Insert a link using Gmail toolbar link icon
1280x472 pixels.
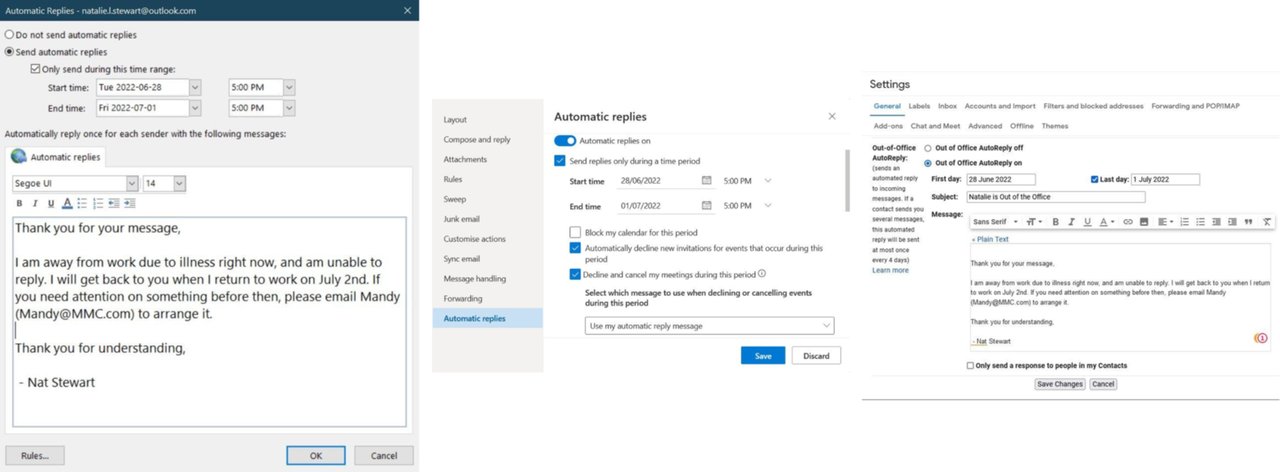point(1128,221)
